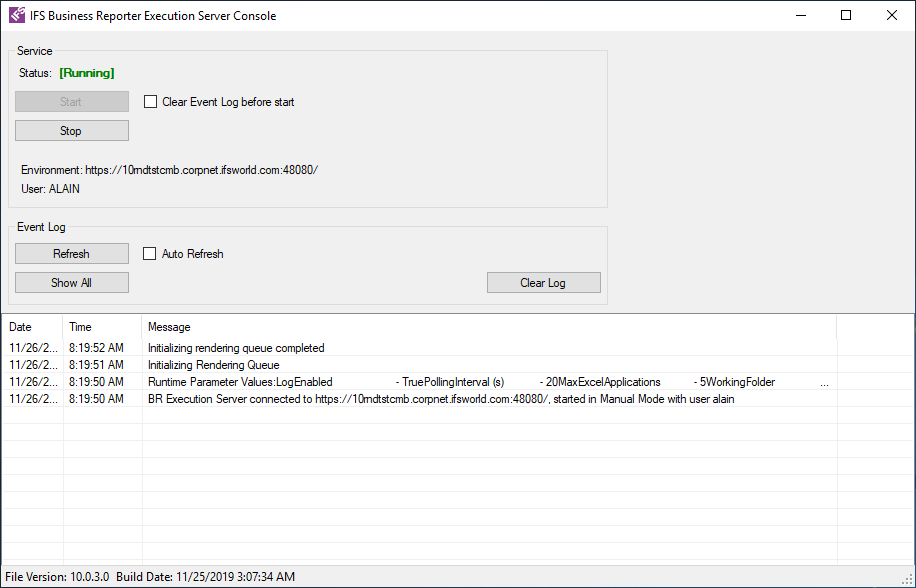Click the File Version status bar text
Image resolution: width=916 pixels, height=588 pixels.
point(57,577)
